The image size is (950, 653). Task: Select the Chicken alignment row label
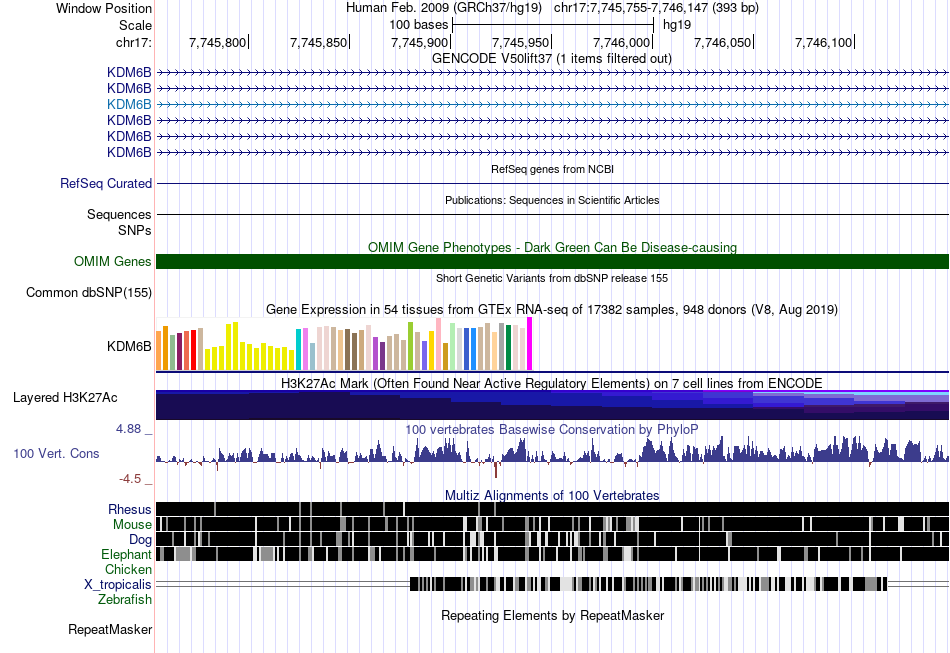click(128, 569)
